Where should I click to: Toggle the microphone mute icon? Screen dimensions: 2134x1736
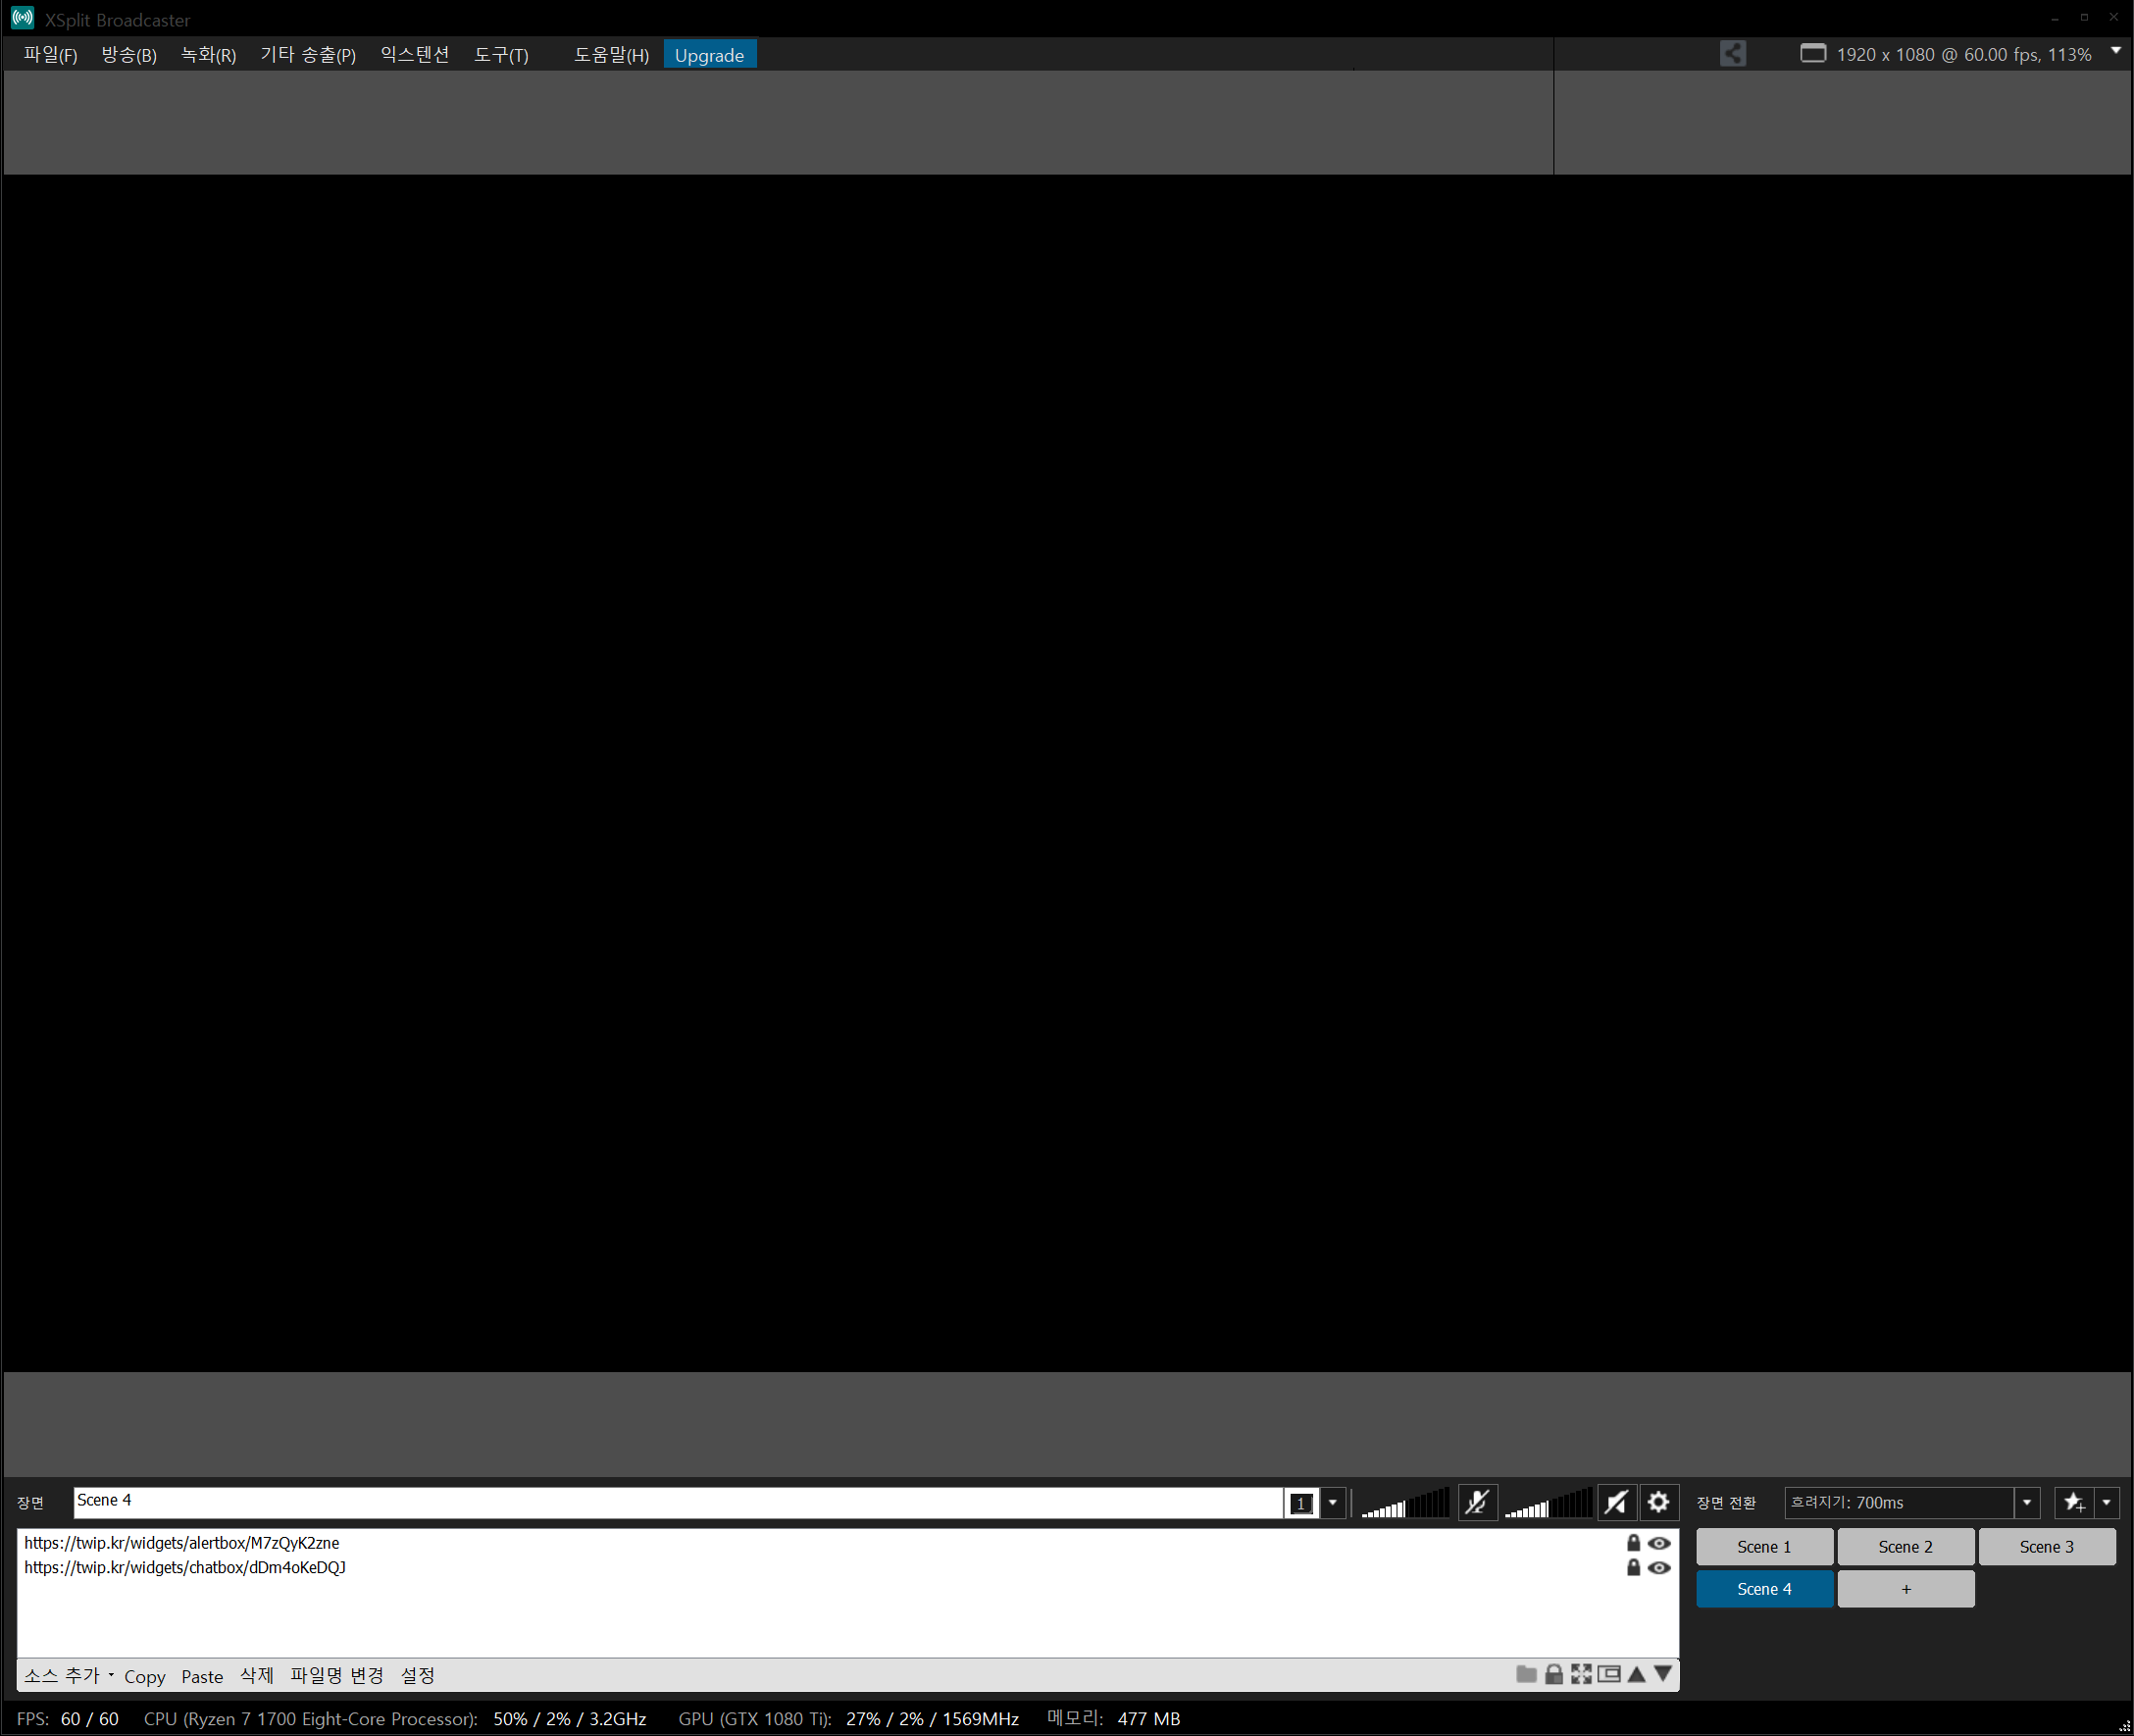(x=1477, y=1502)
